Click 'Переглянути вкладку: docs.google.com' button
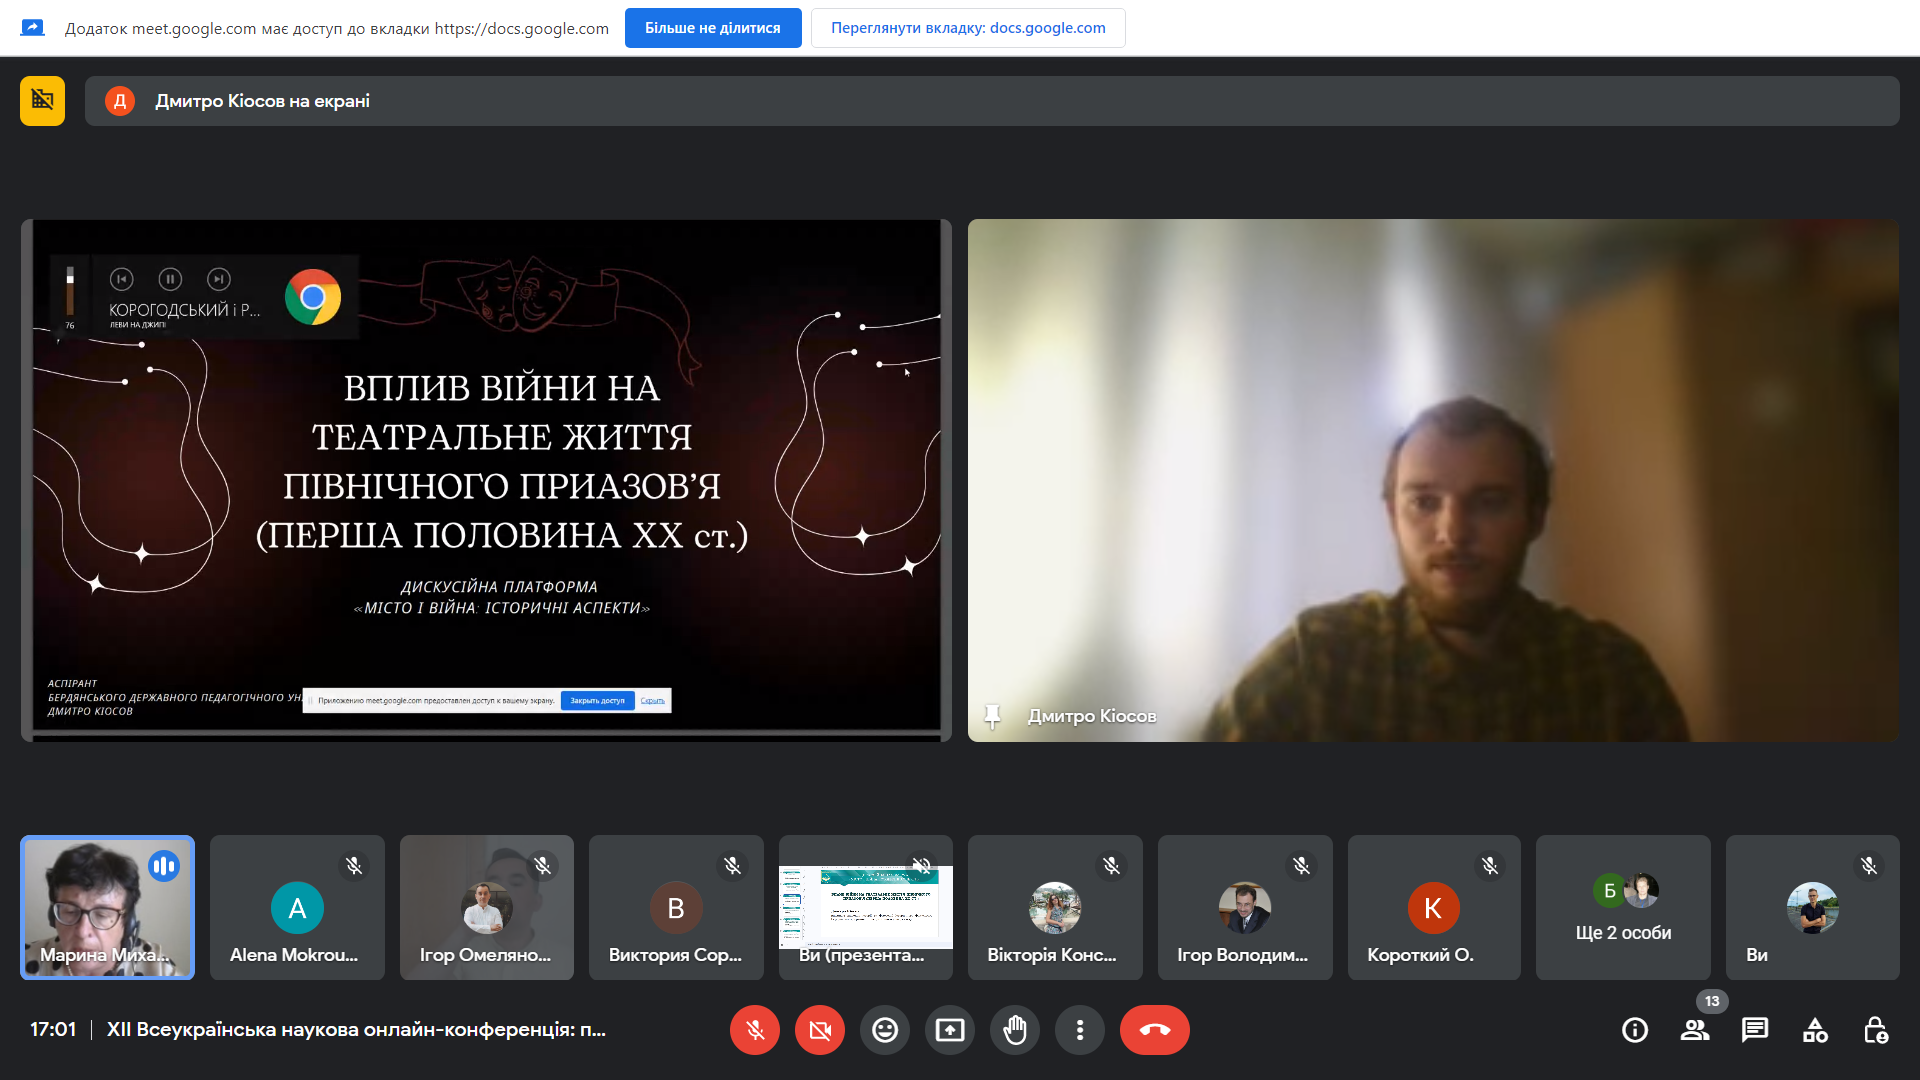1920x1080 pixels. click(968, 28)
